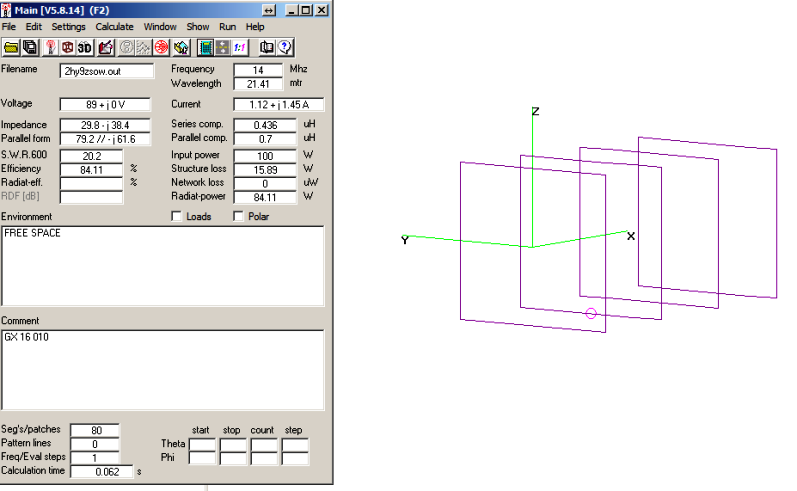Image resolution: width=797 pixels, height=491 pixels.
Task: Open the Calculate menu
Action: pyautogui.click(x=114, y=27)
